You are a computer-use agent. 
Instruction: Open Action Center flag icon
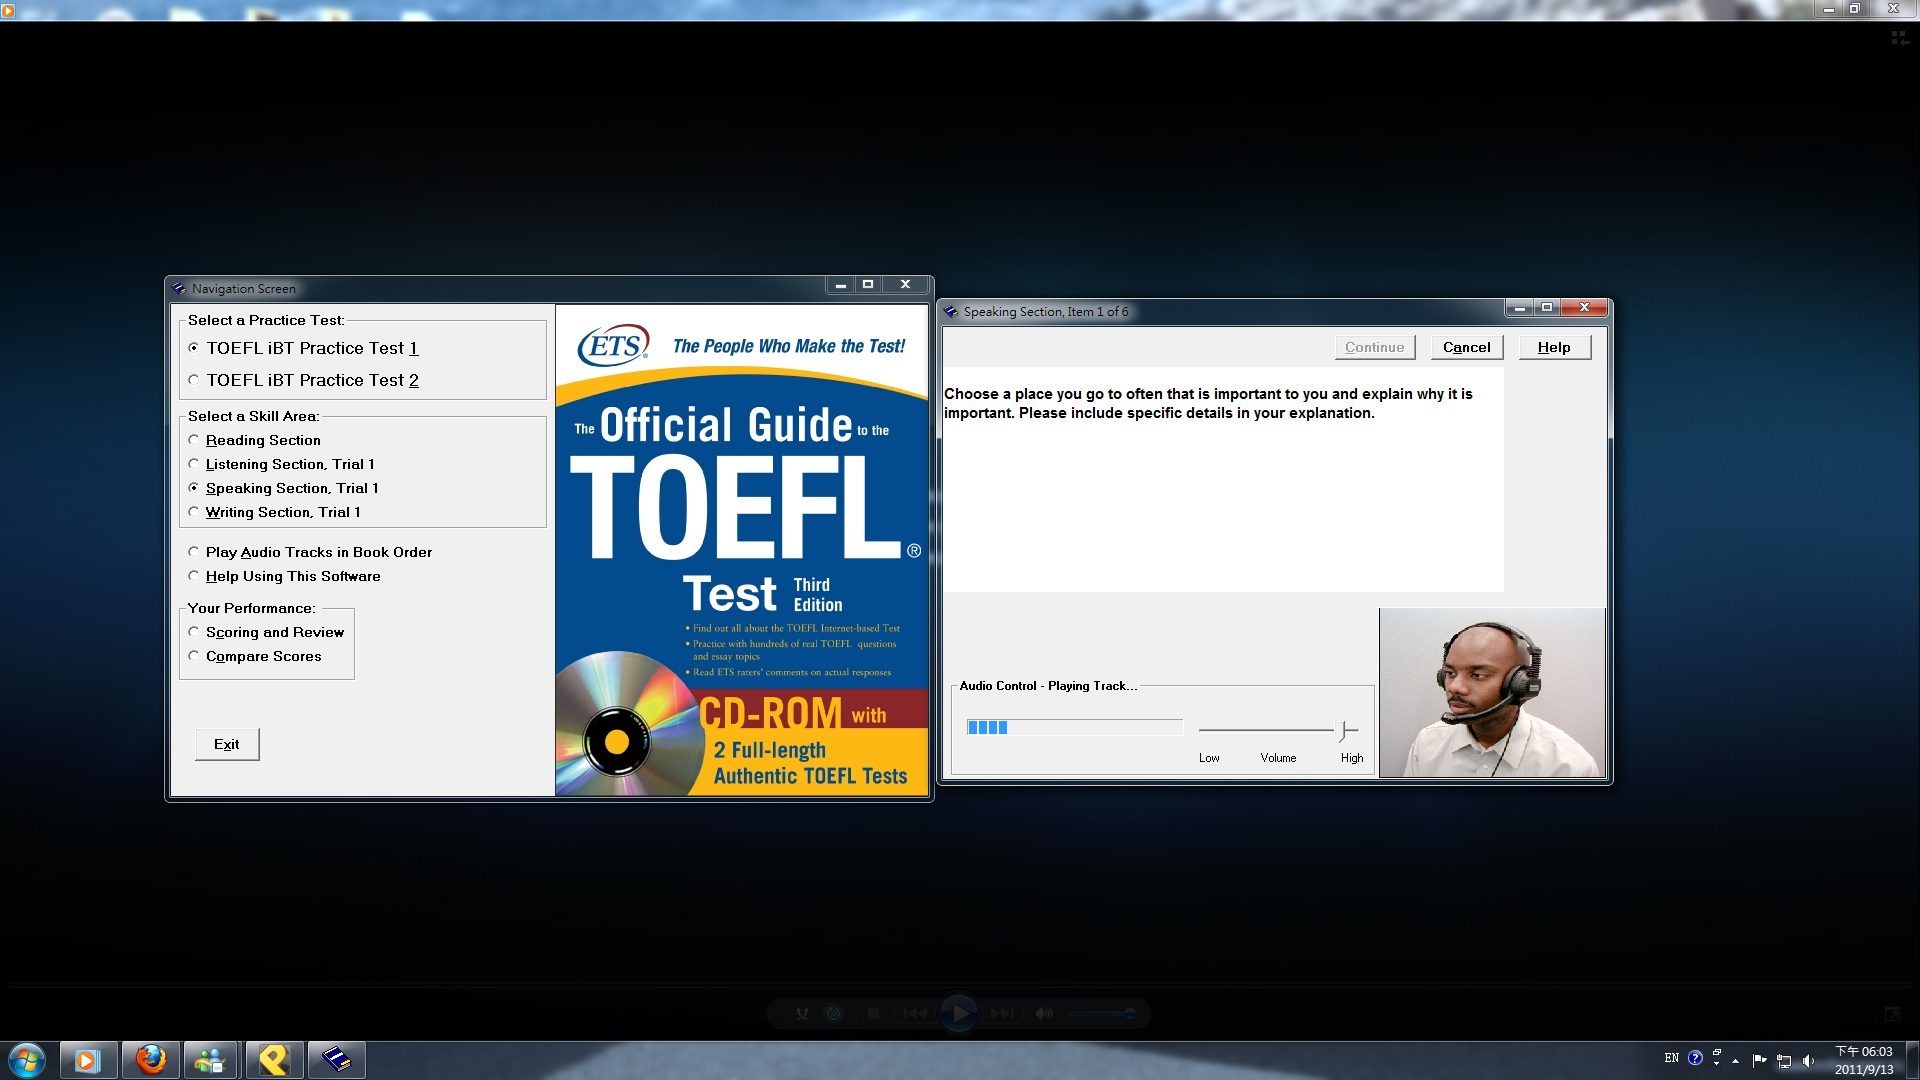click(1759, 1060)
